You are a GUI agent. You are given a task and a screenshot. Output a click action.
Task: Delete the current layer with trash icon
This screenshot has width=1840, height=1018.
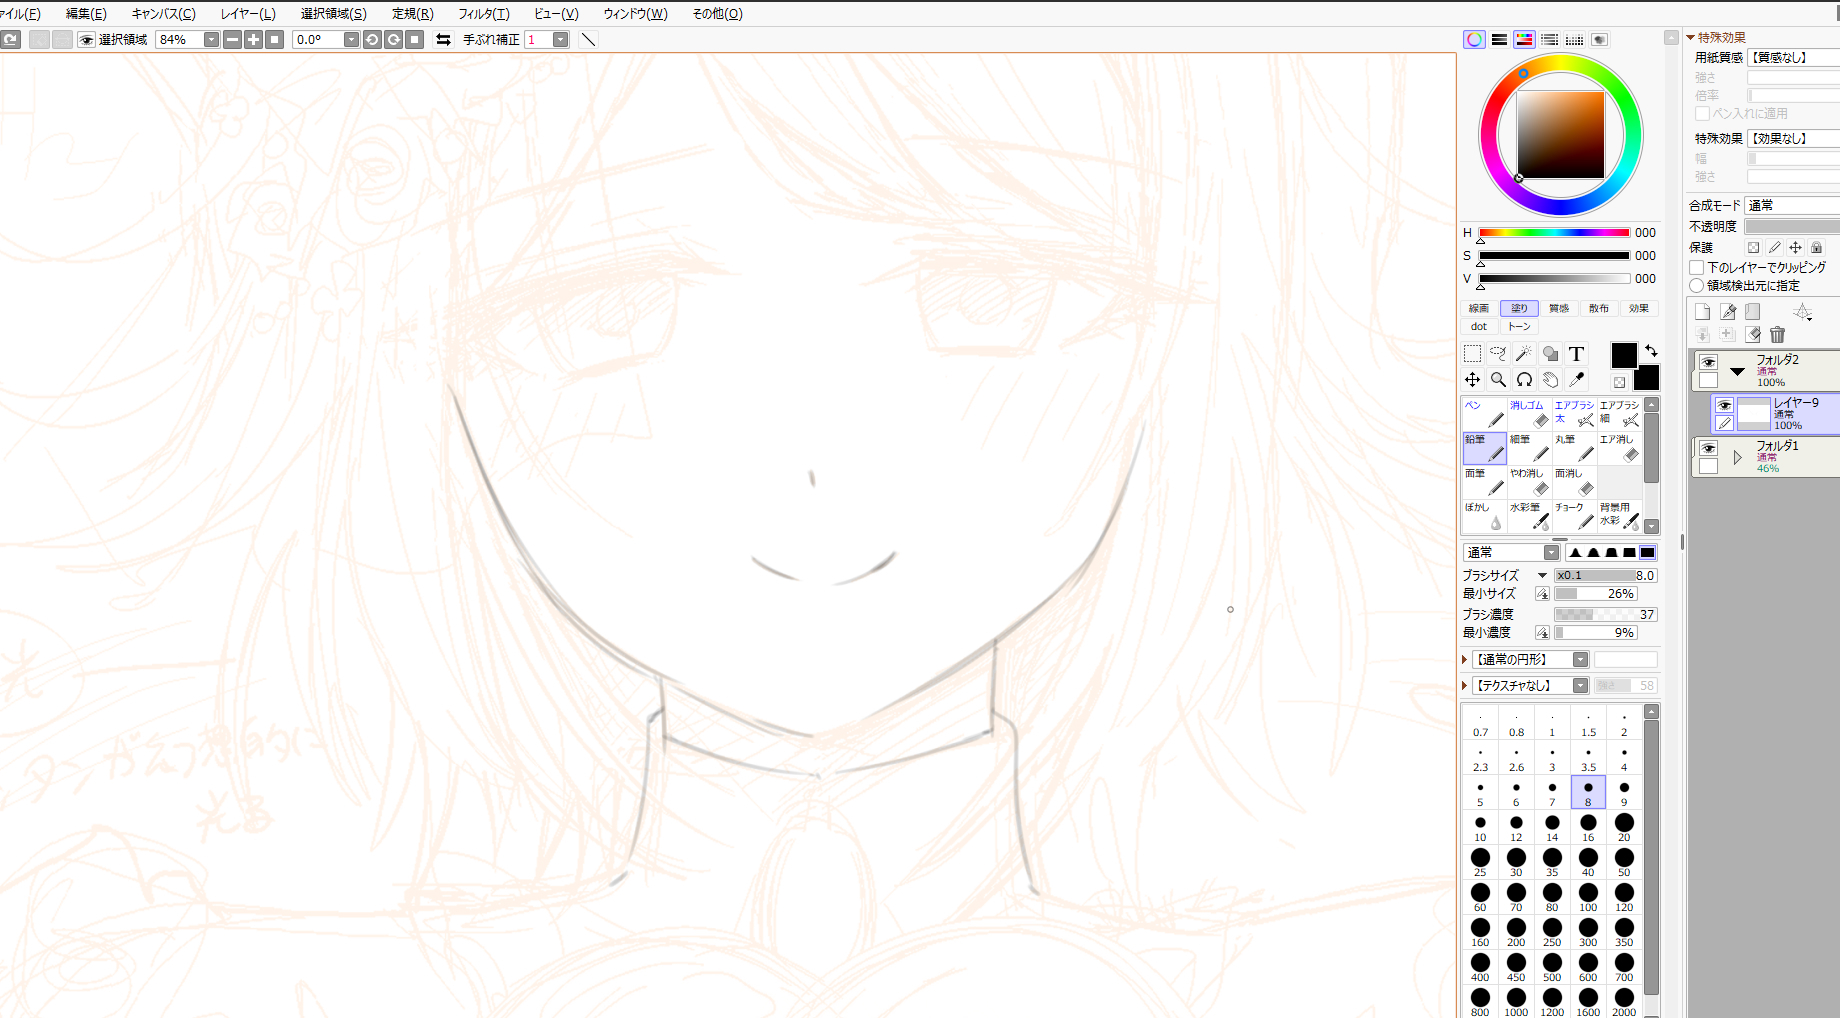(1777, 335)
